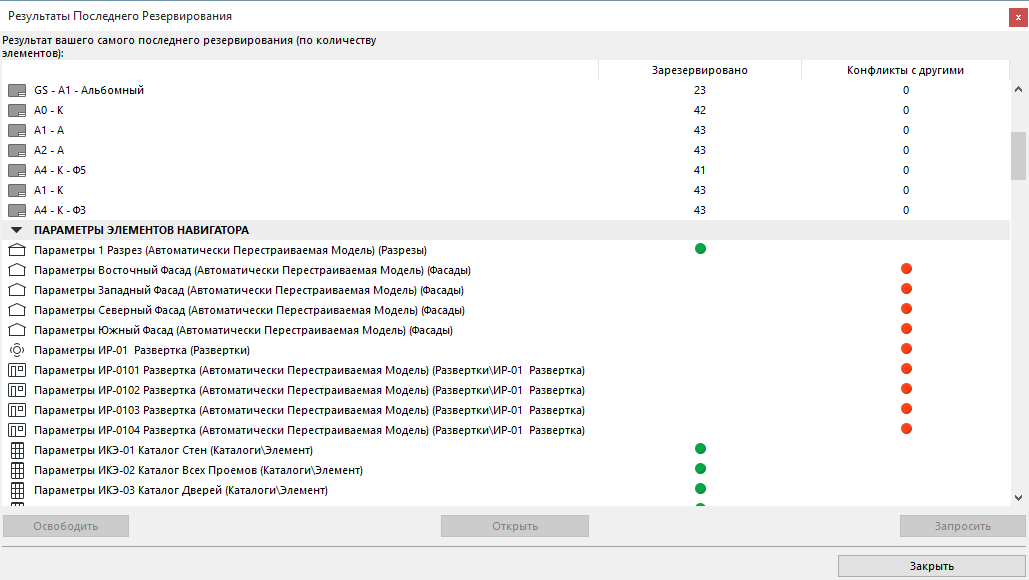Select the schedule icon for ИКЭ-01 Каталог Стен
Screen dimensions: 1029x580
(x=16, y=450)
